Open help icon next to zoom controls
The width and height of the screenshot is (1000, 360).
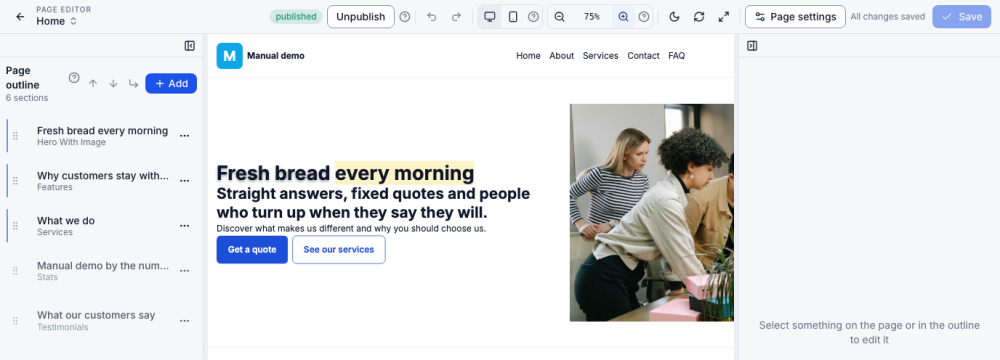[x=643, y=17]
